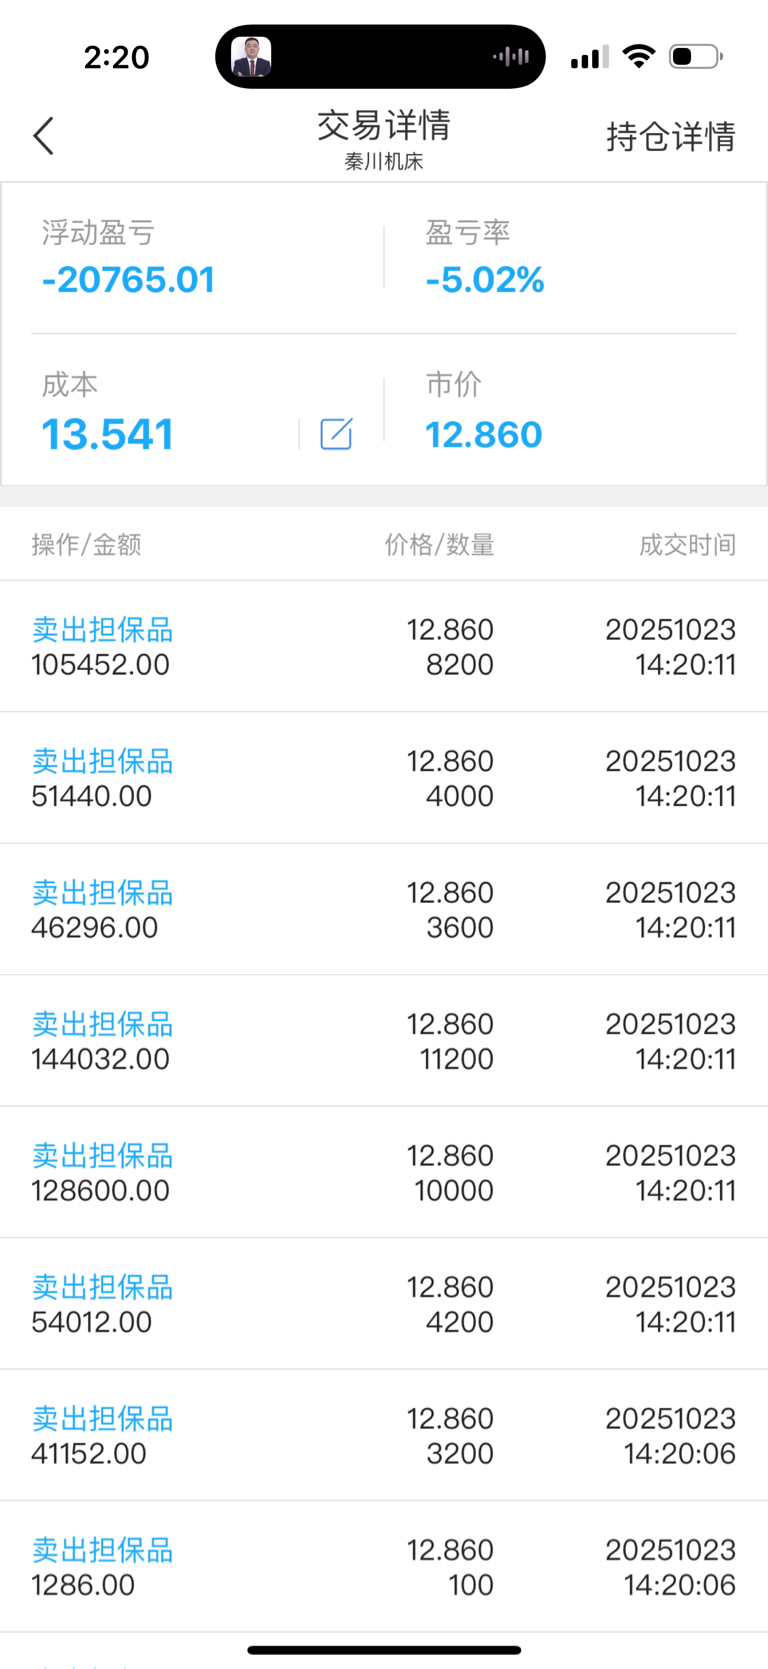768x1669 pixels.
Task: Select the 成交时间 column header
Action: pyautogui.click(x=688, y=545)
